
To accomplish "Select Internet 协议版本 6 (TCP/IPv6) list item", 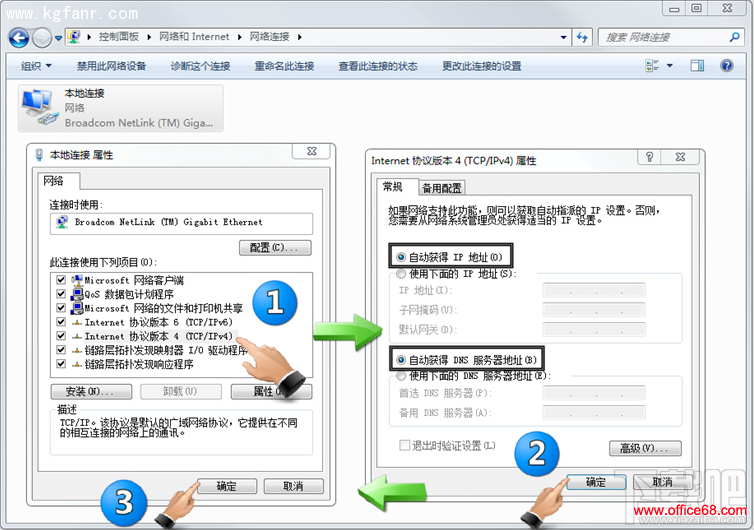I will [158, 322].
